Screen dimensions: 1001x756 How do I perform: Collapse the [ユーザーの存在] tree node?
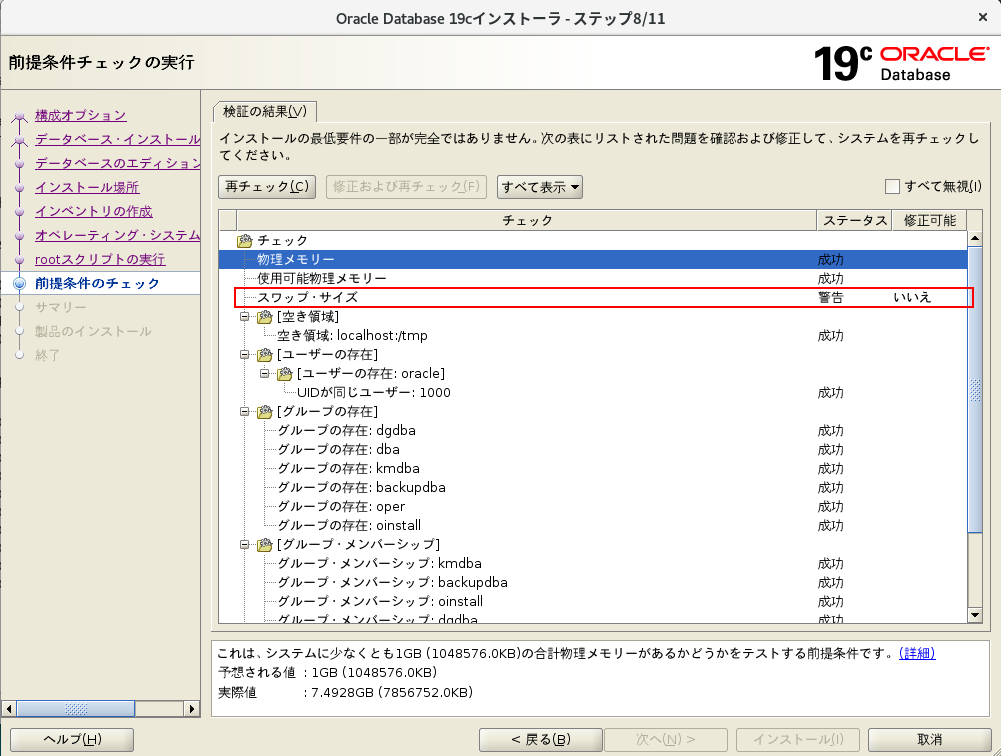(x=245, y=355)
